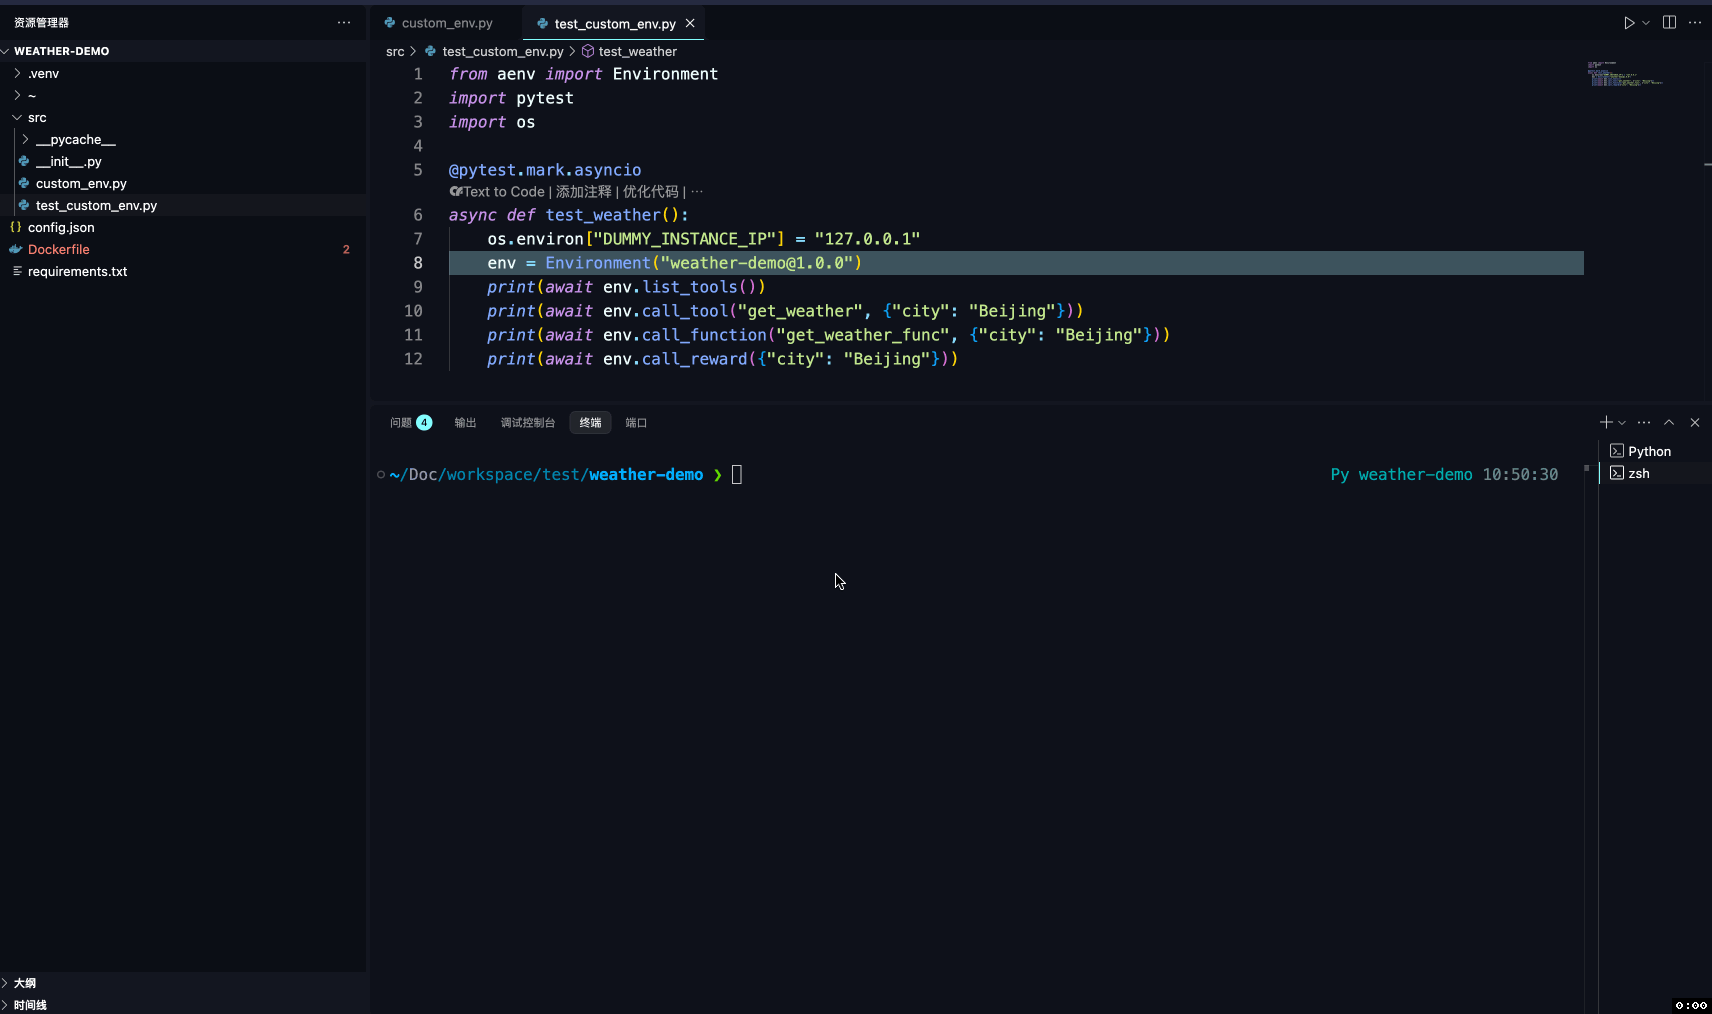Click the 0:00 timer in the corner
1712x1014 pixels.
pos(1692,1006)
